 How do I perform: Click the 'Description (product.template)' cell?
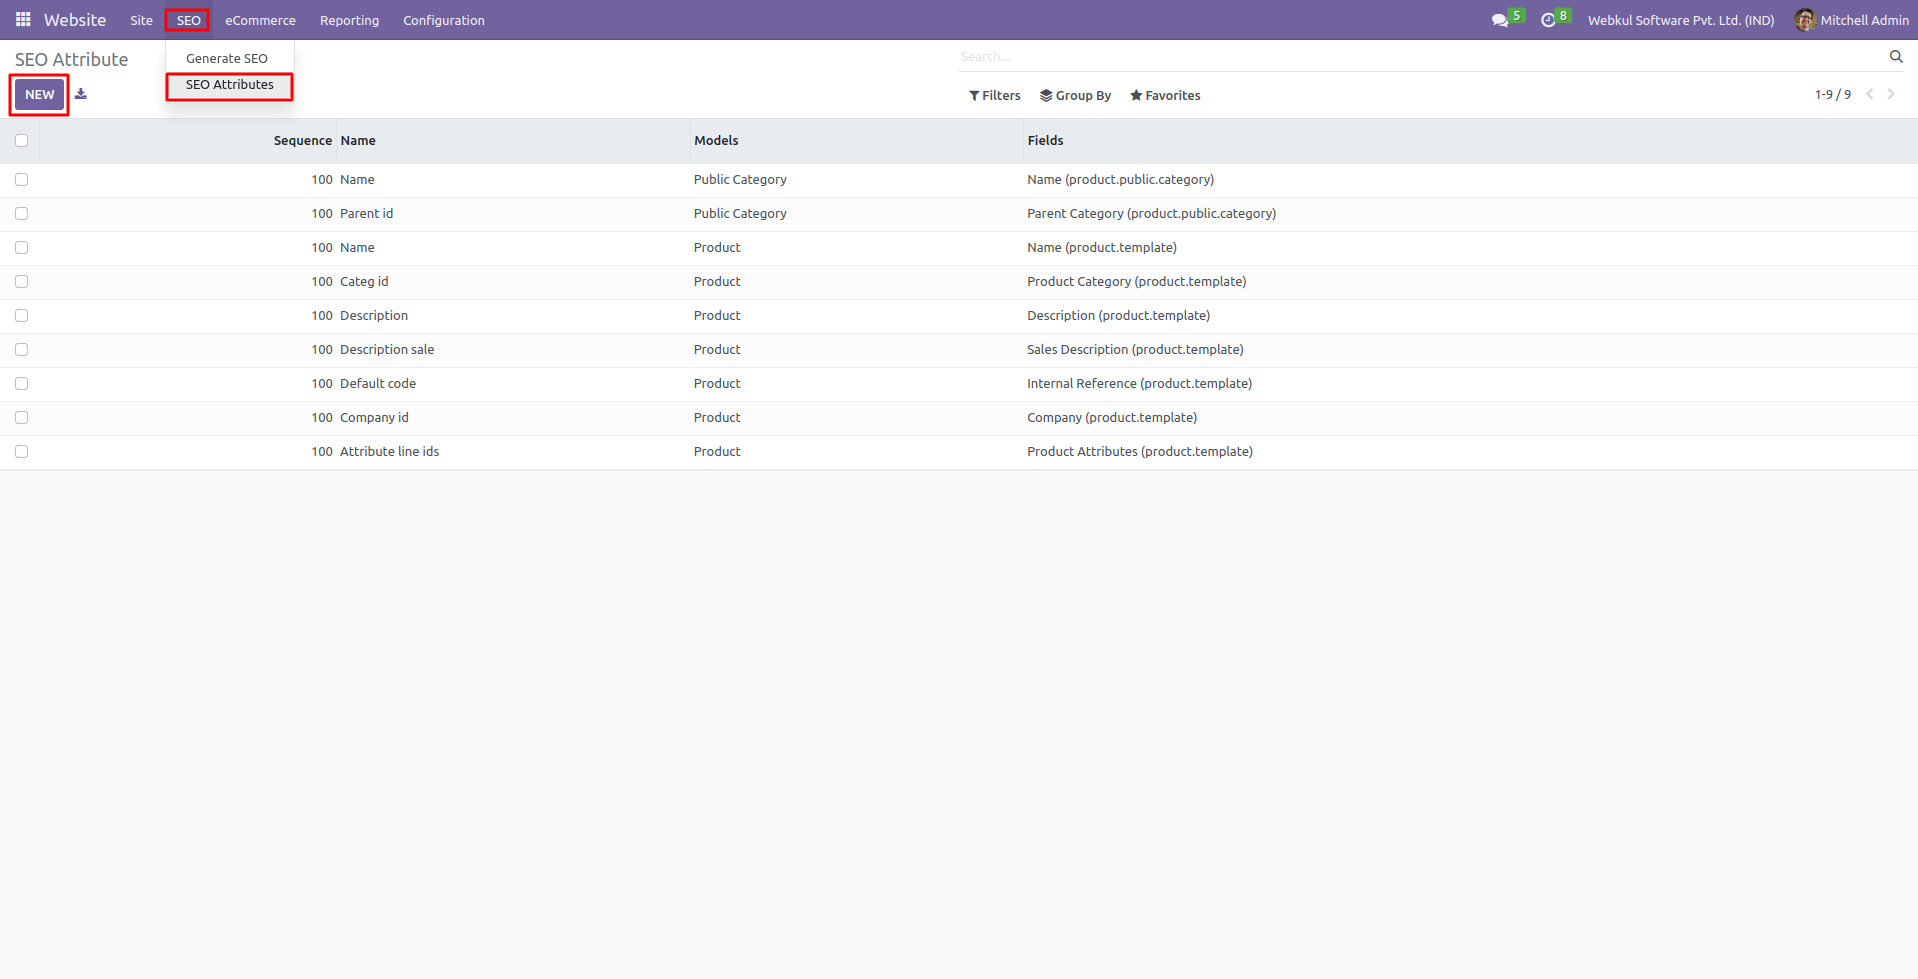(x=1118, y=316)
